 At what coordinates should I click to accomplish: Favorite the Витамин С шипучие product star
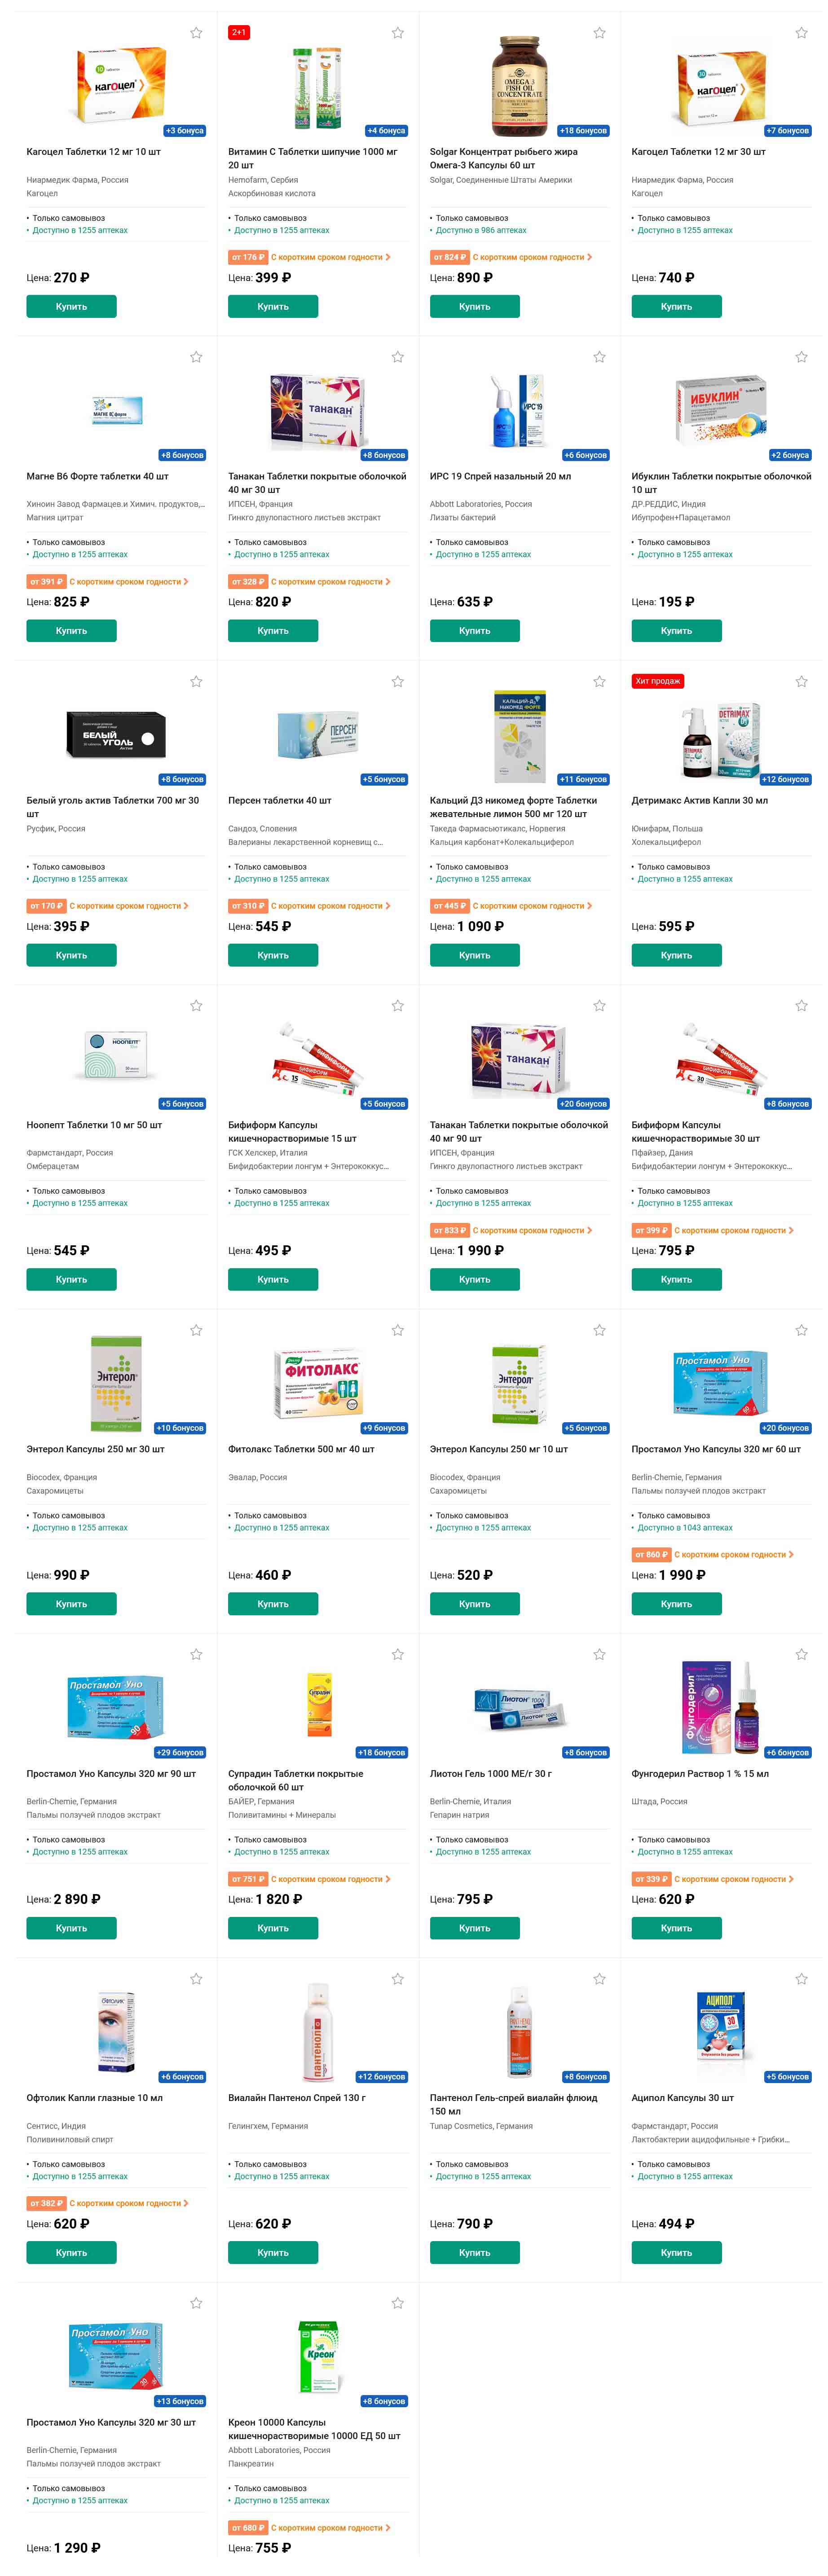398,33
